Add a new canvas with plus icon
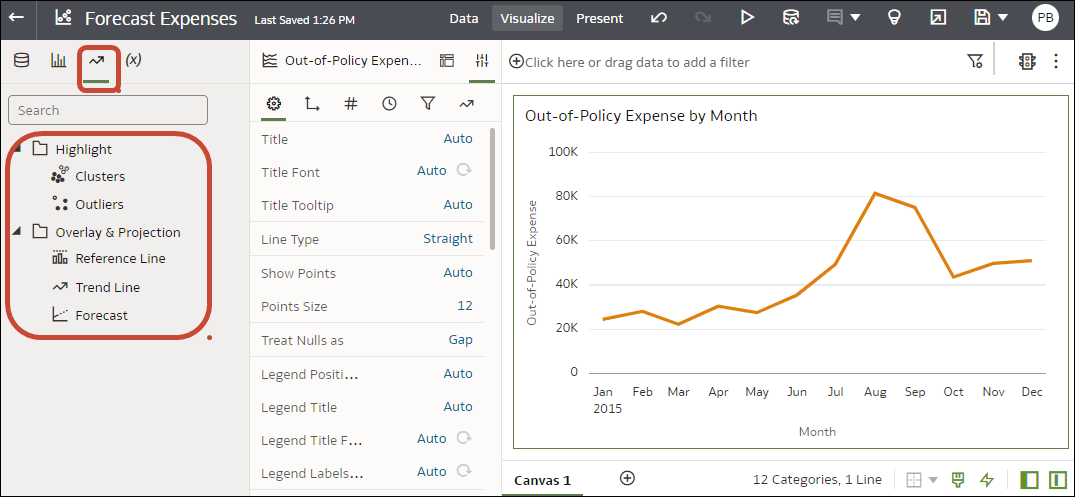This screenshot has width=1075, height=497. [627, 478]
